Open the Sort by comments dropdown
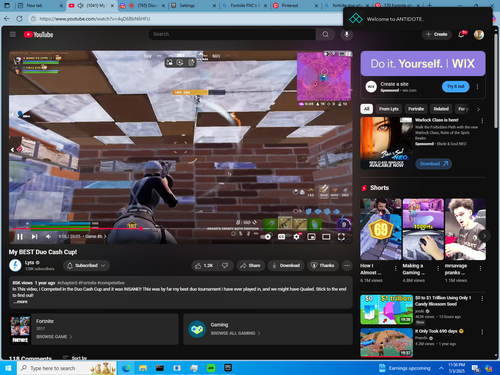500x375 pixels. point(75,358)
